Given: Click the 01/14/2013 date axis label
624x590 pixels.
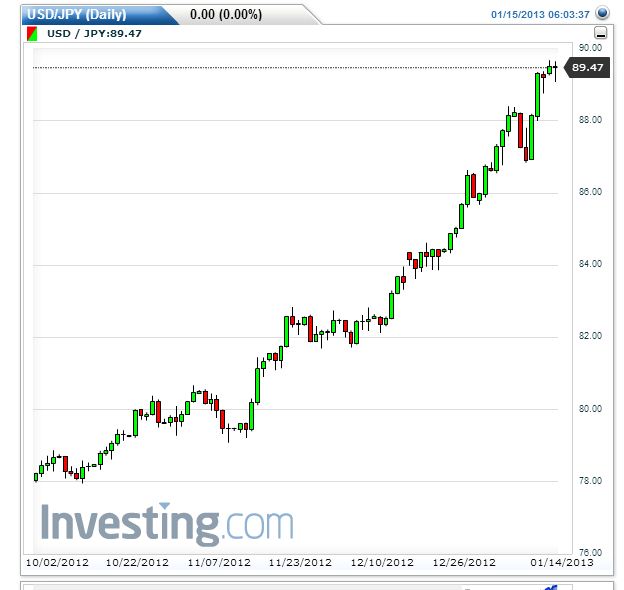Looking at the screenshot, I should pyautogui.click(x=562, y=563).
